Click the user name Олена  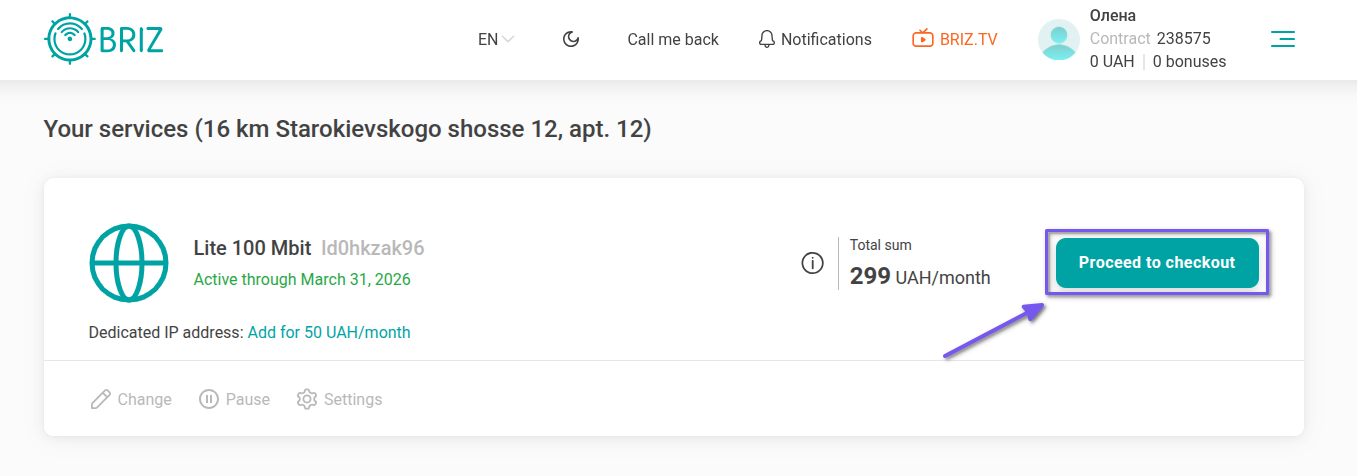(1113, 16)
